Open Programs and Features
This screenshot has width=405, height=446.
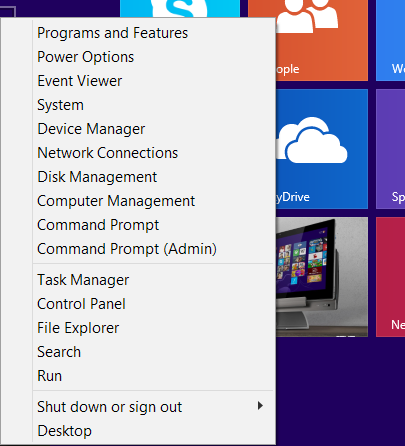point(113,33)
